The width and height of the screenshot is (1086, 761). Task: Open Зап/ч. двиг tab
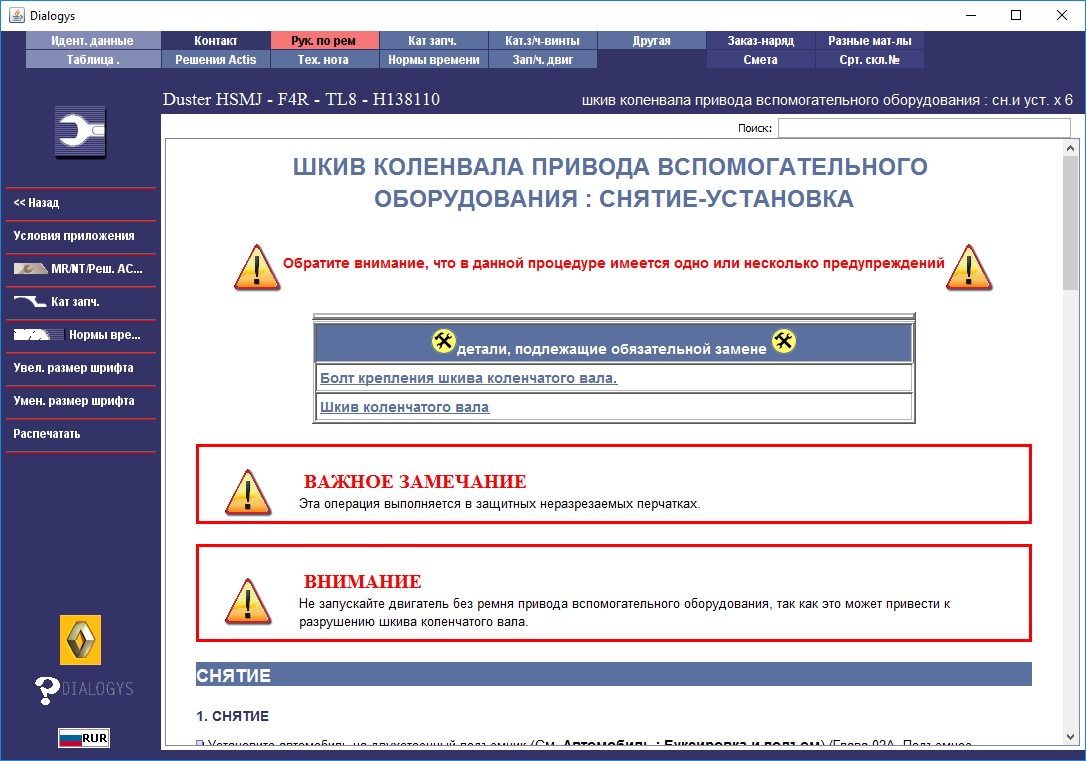point(542,60)
